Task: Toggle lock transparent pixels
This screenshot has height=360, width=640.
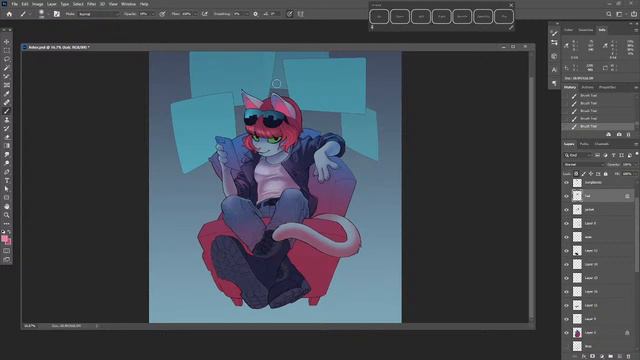Action: (576, 174)
